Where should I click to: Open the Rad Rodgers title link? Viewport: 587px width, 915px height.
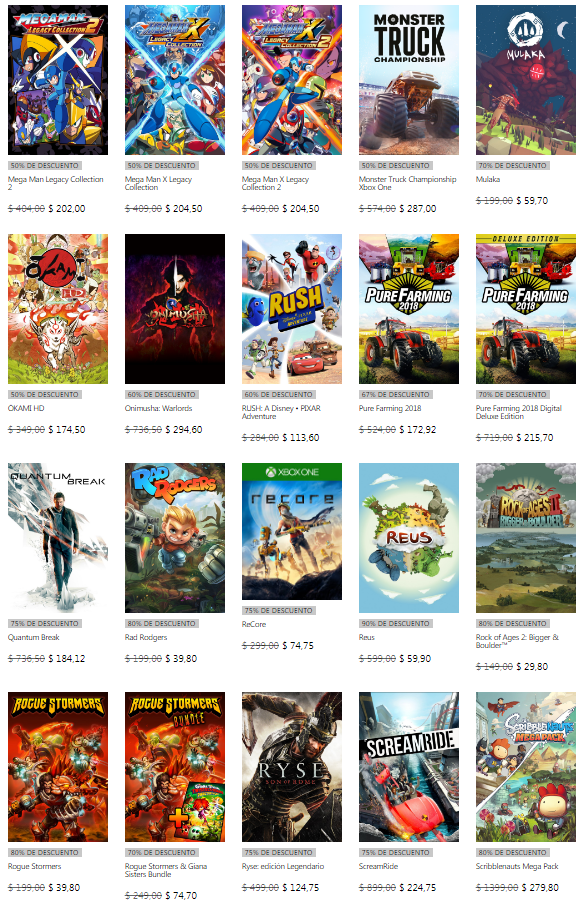(x=146, y=637)
